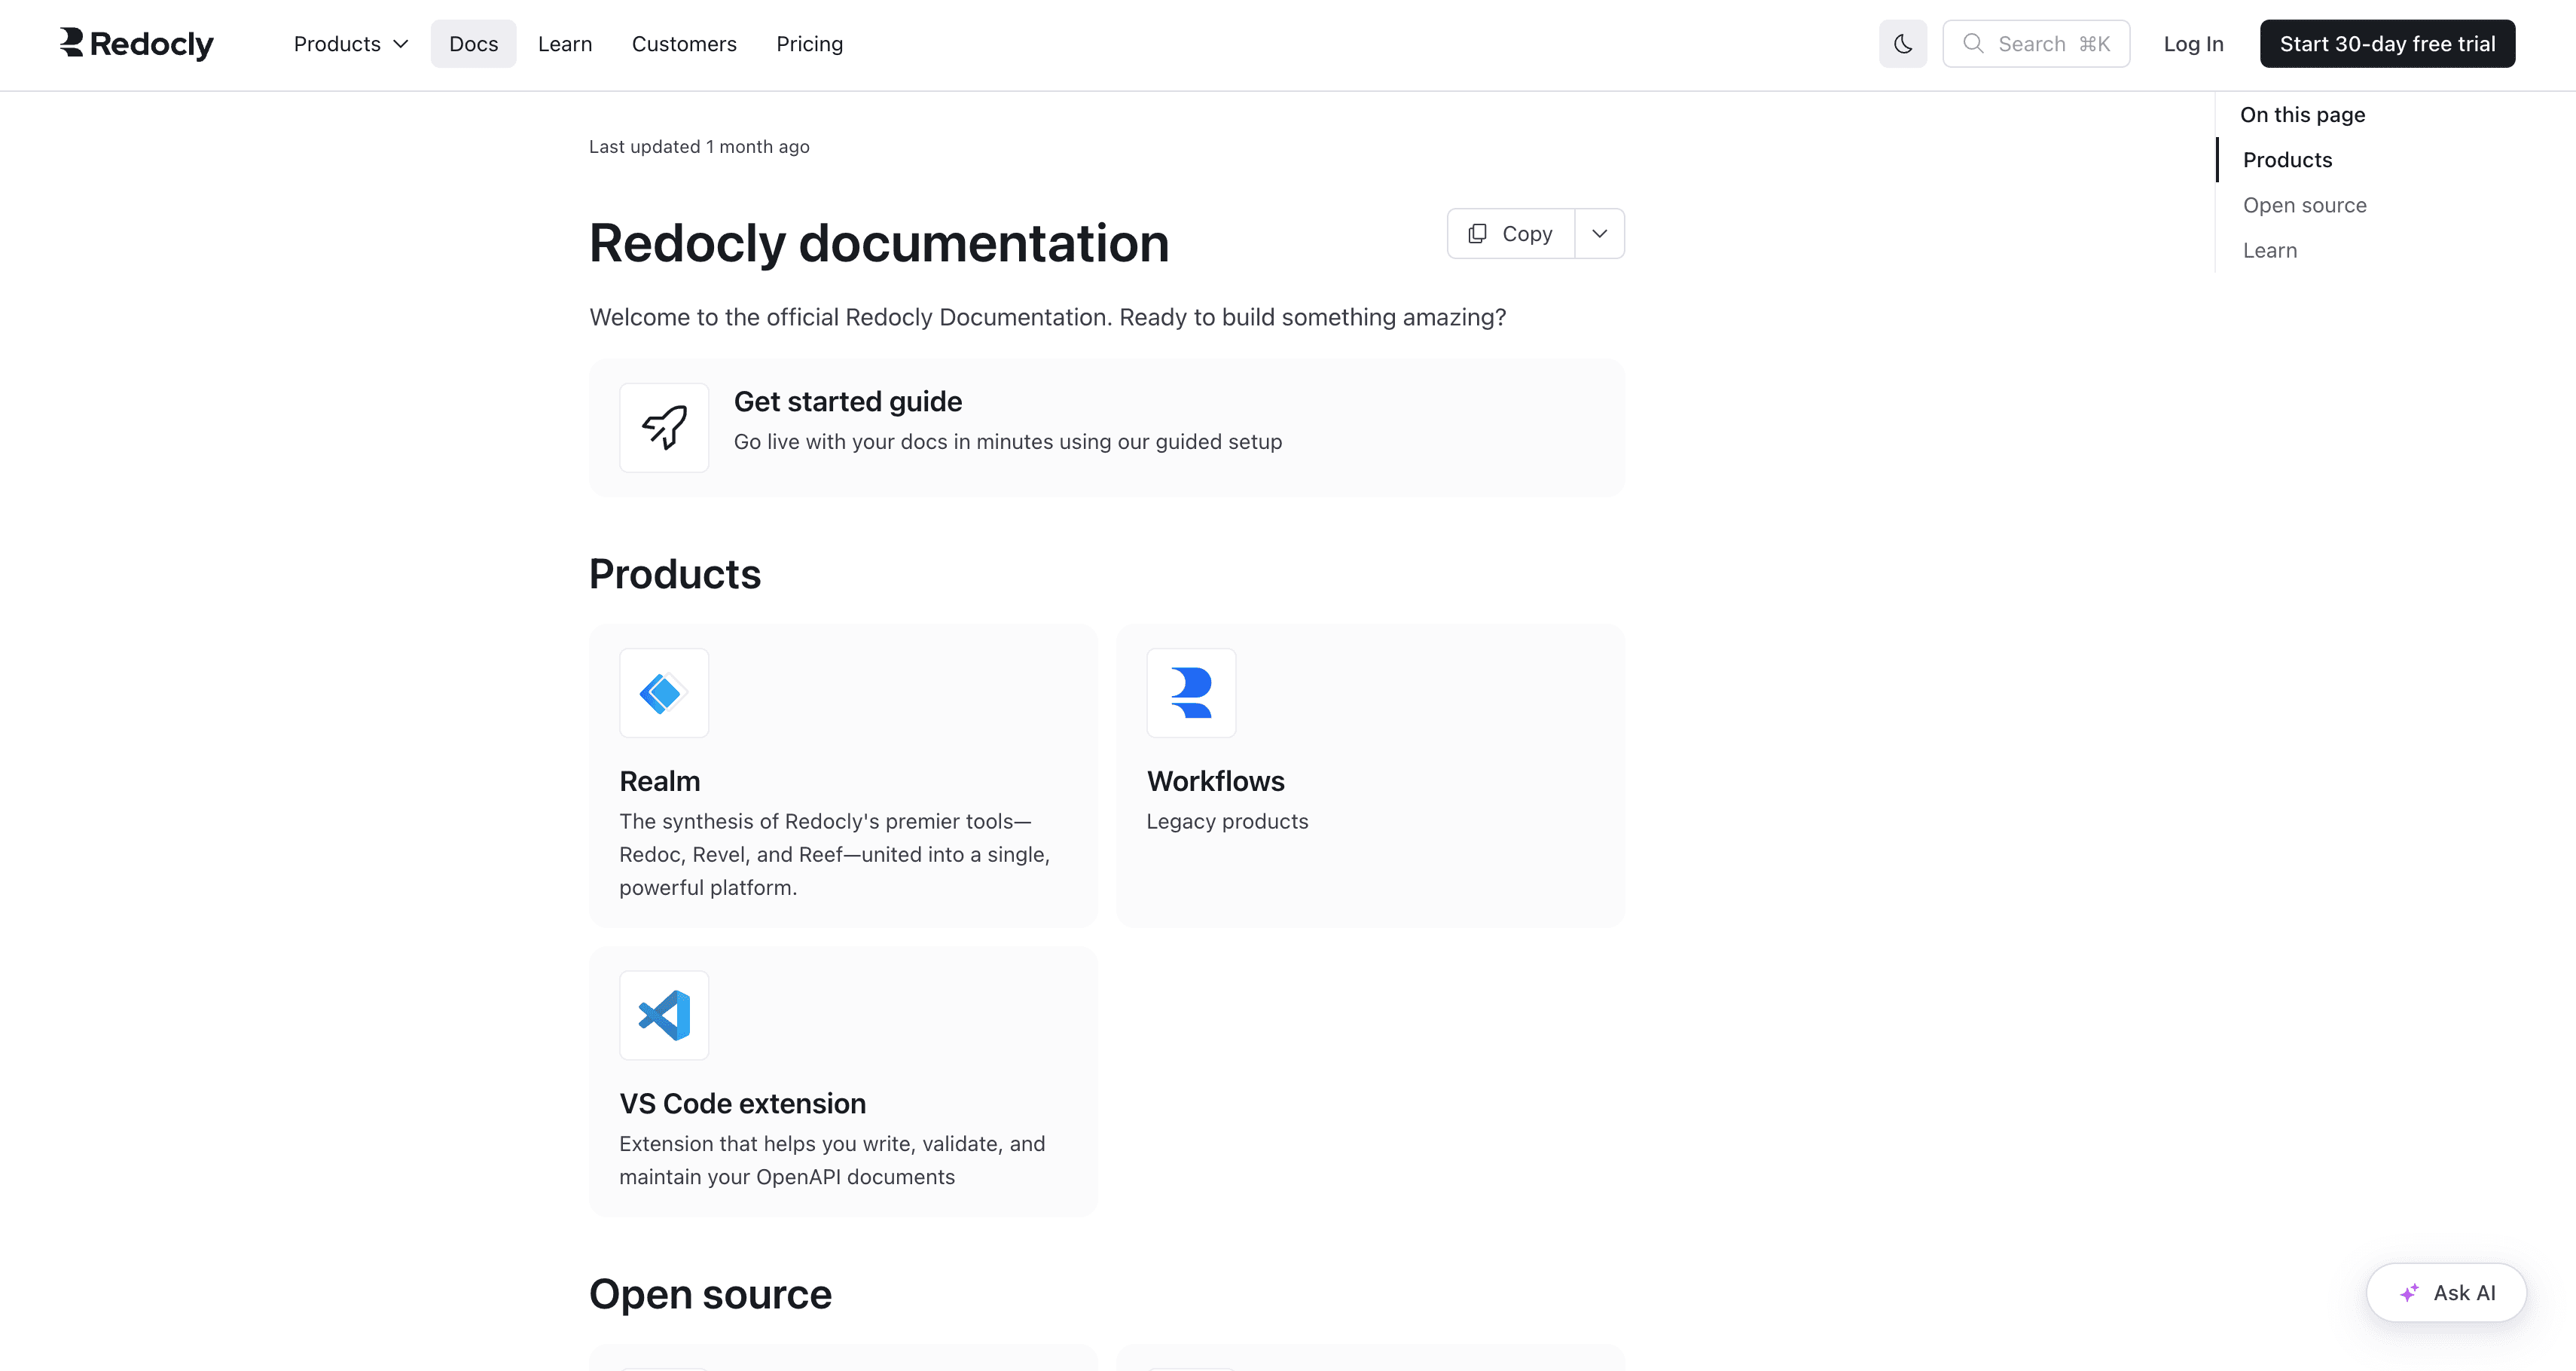Screen dimensions: 2576x1371
Task: Click the 'On this page' label
Action: point(2302,114)
